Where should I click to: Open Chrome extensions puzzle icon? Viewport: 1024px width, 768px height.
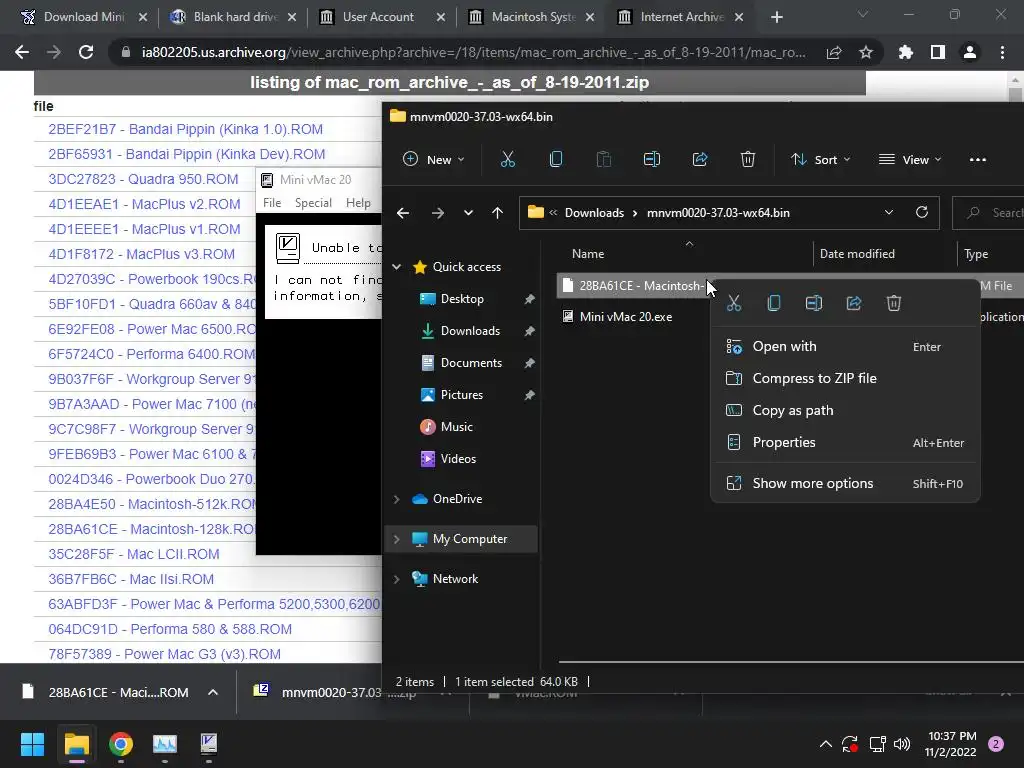pos(906,52)
